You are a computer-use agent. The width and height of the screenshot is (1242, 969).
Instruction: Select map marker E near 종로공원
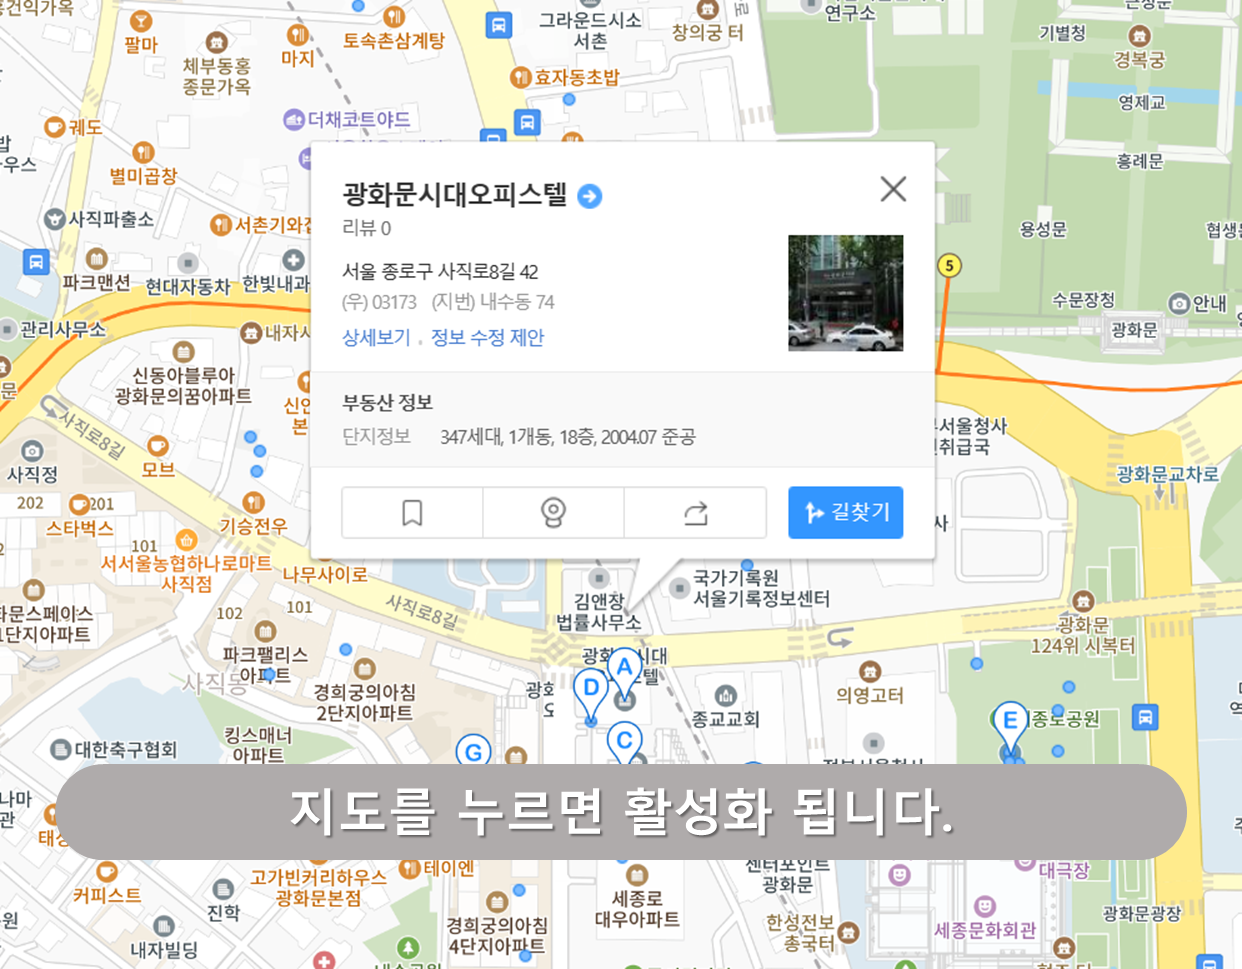1010,718
